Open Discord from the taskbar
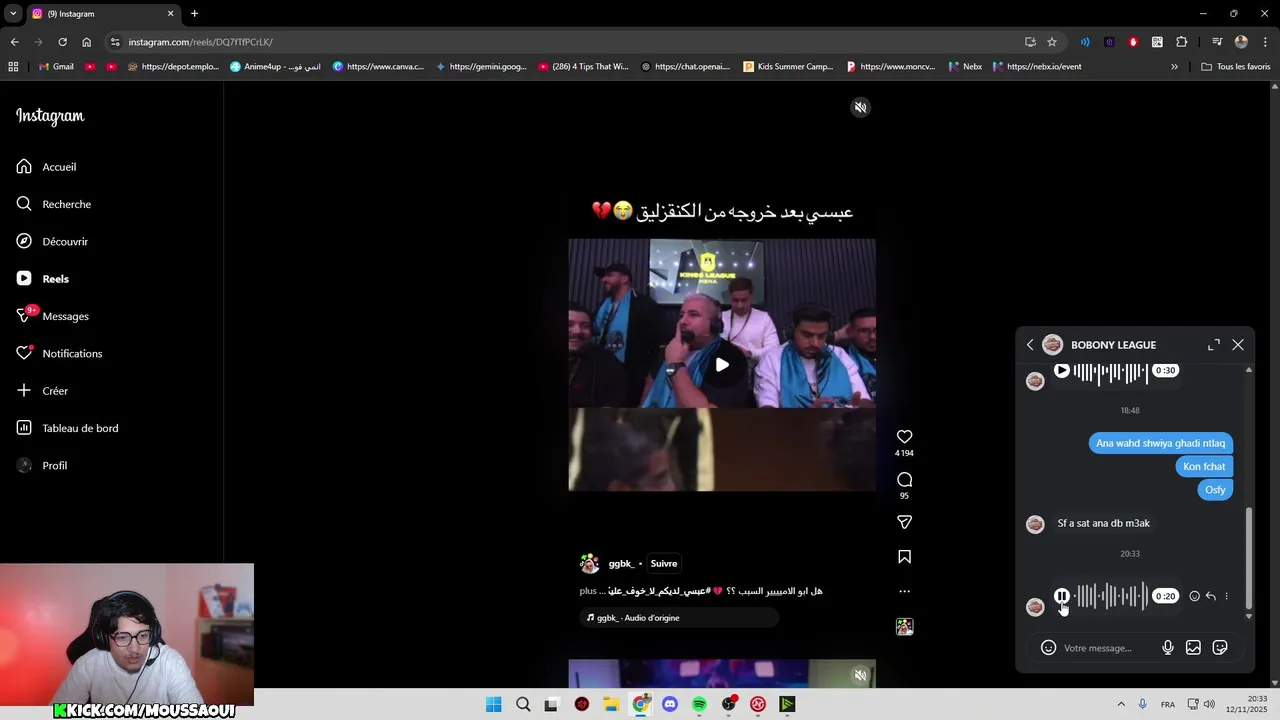1280x720 pixels. click(670, 704)
